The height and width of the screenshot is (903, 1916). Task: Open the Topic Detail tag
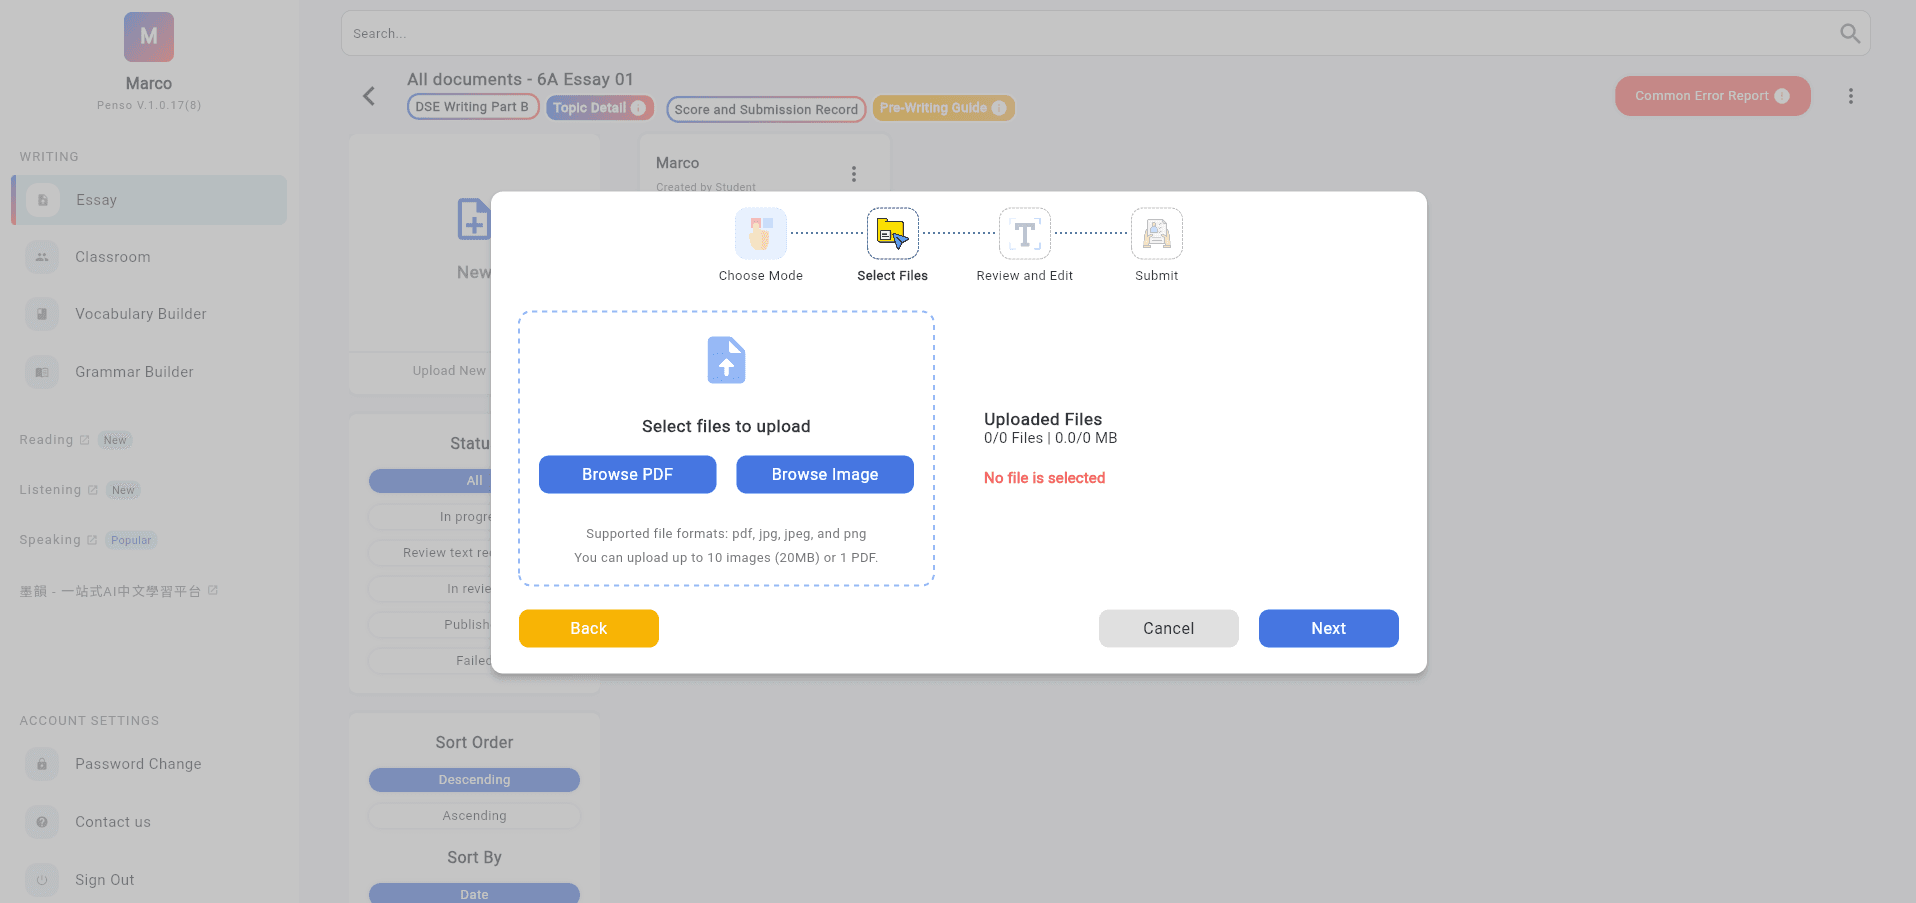(x=599, y=108)
